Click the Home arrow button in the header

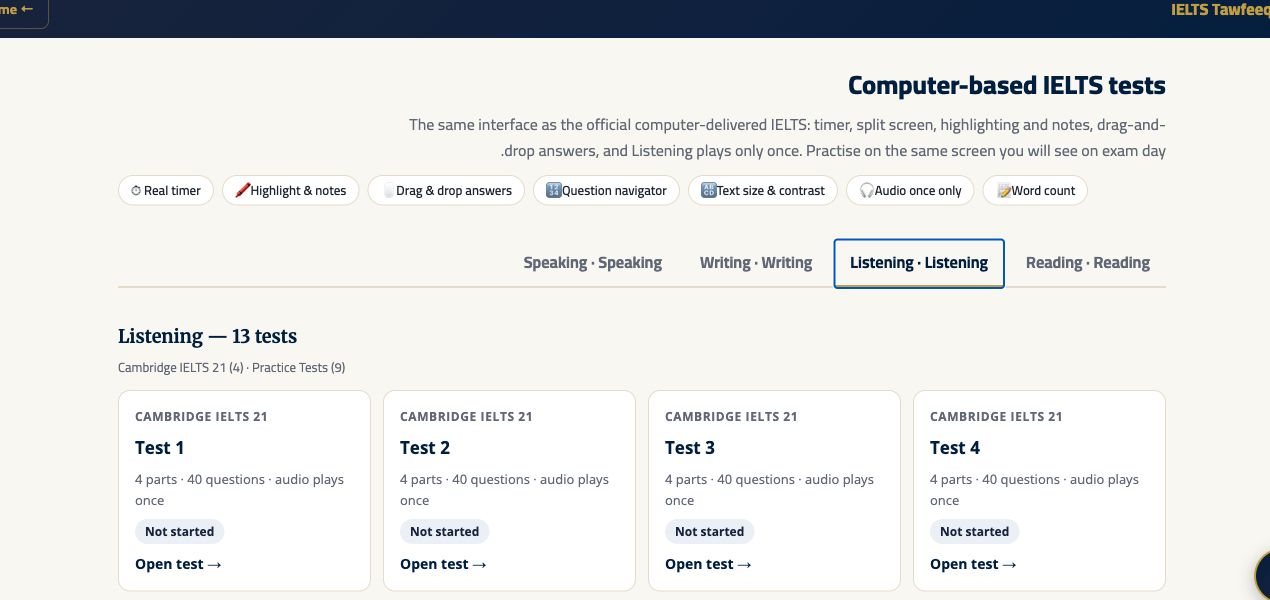pos(20,10)
